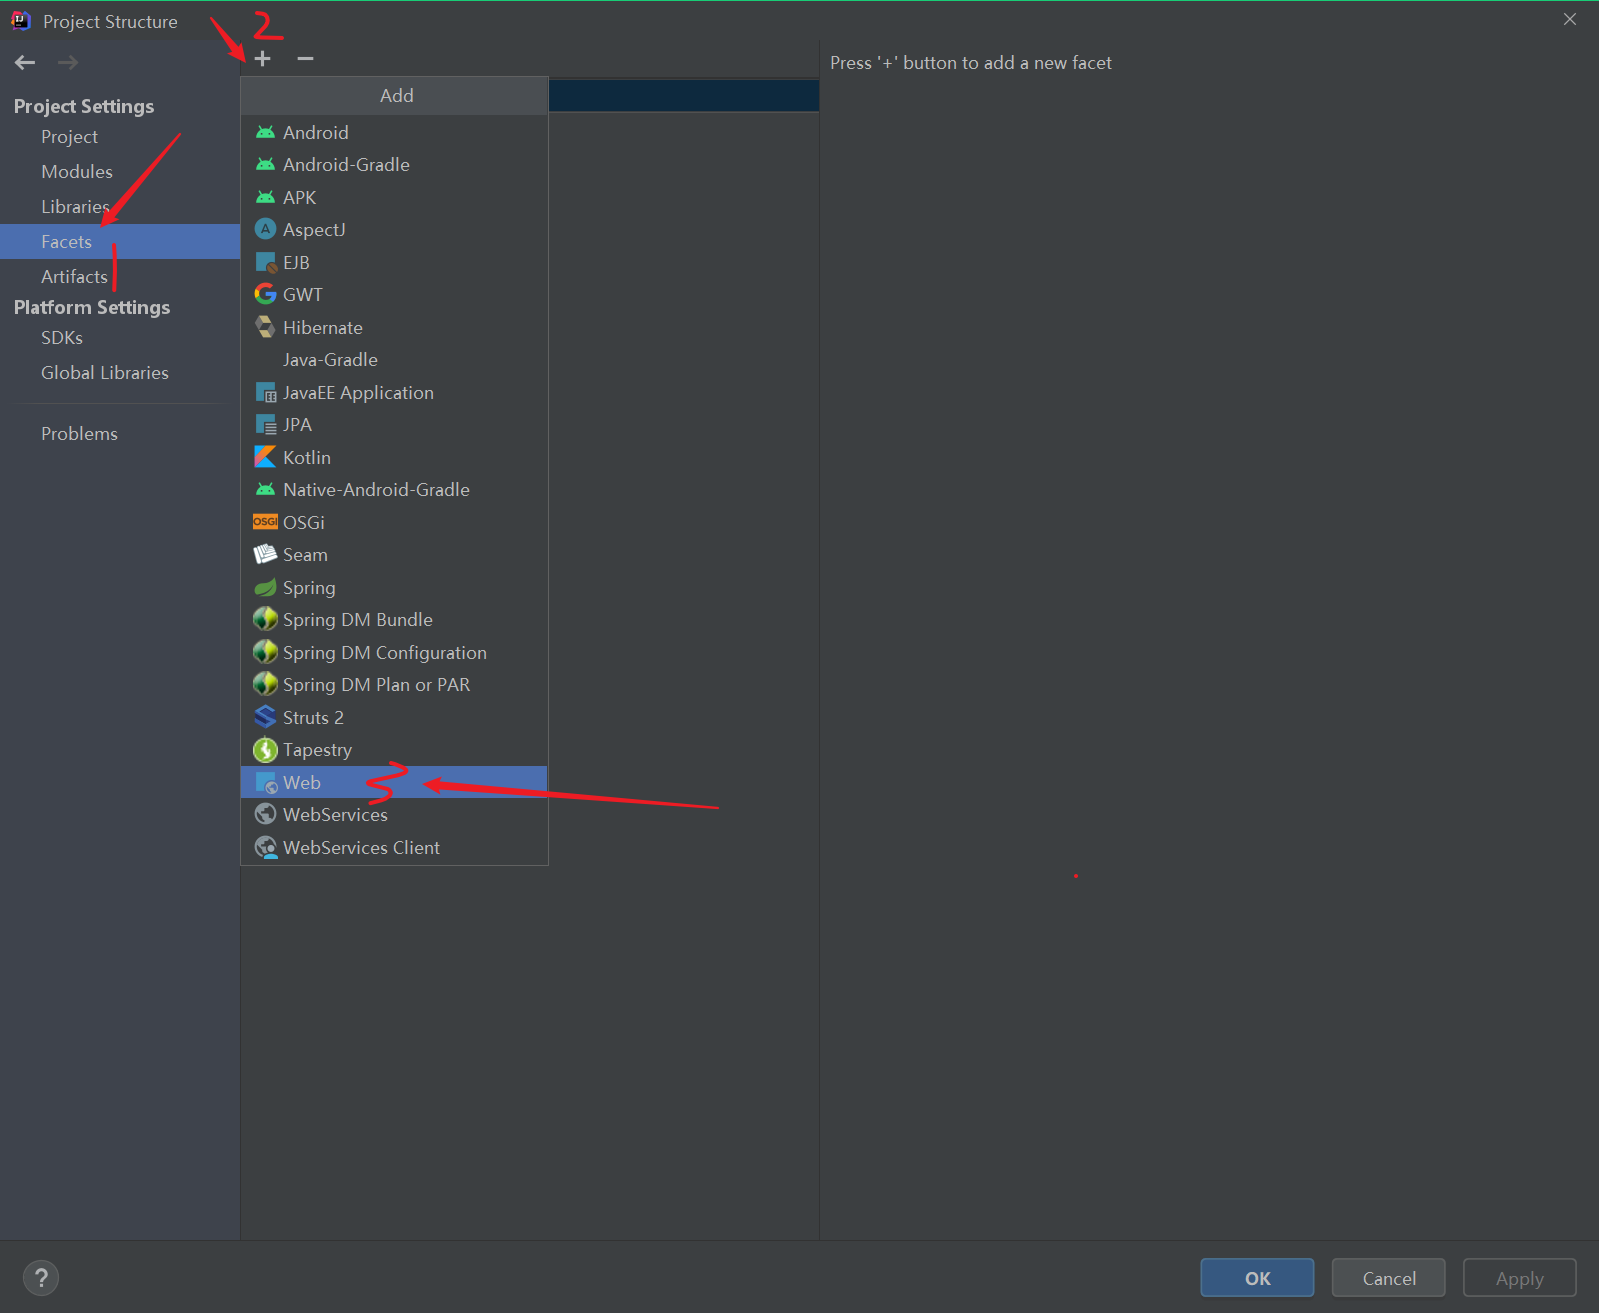
Task: Click the Kotlin label in the Add list
Action: point(307,457)
